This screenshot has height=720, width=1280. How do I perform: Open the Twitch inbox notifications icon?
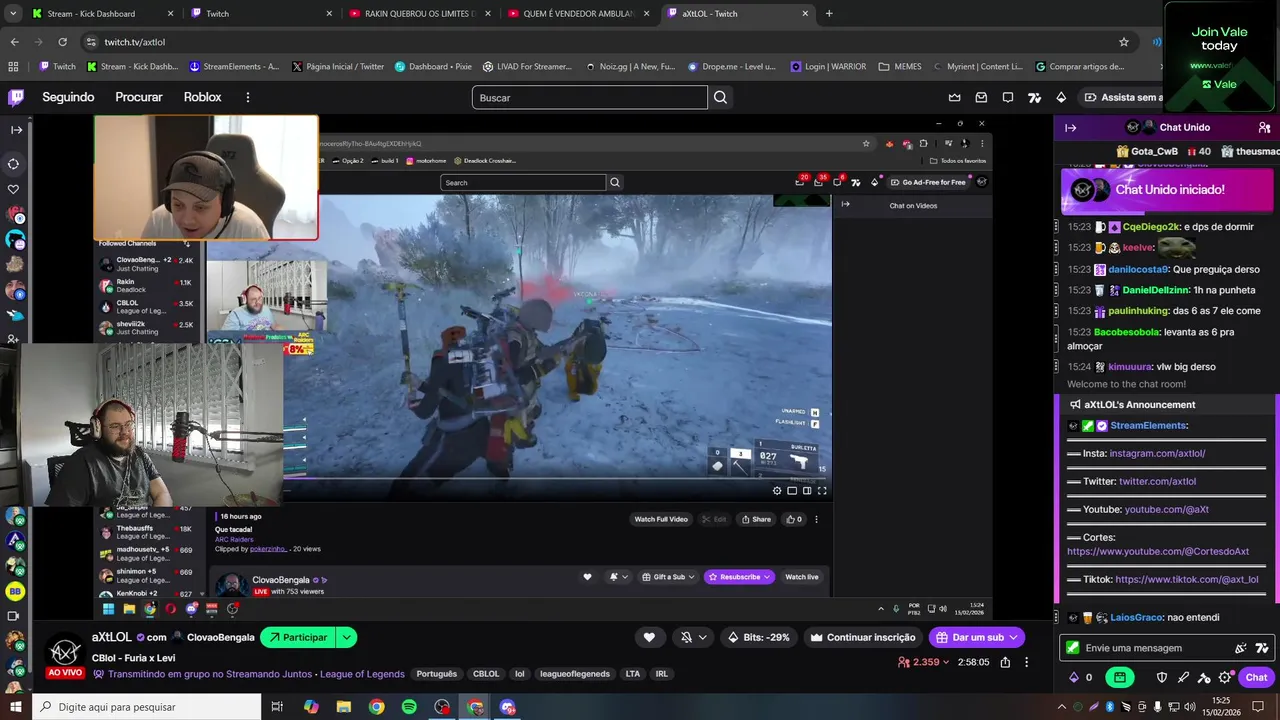coord(981,97)
